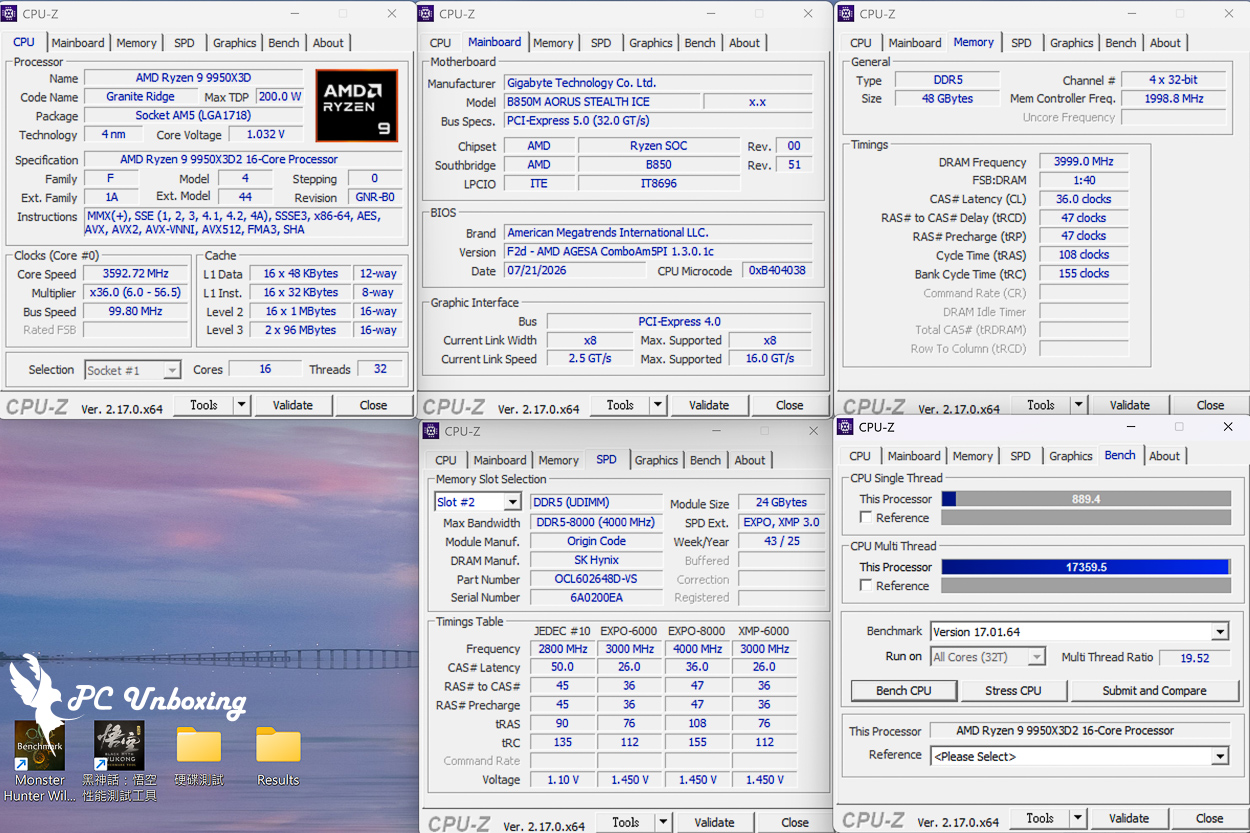Click the EXPO-8000 column header in Timings Table
This screenshot has height=833, width=1250.
tap(697, 631)
